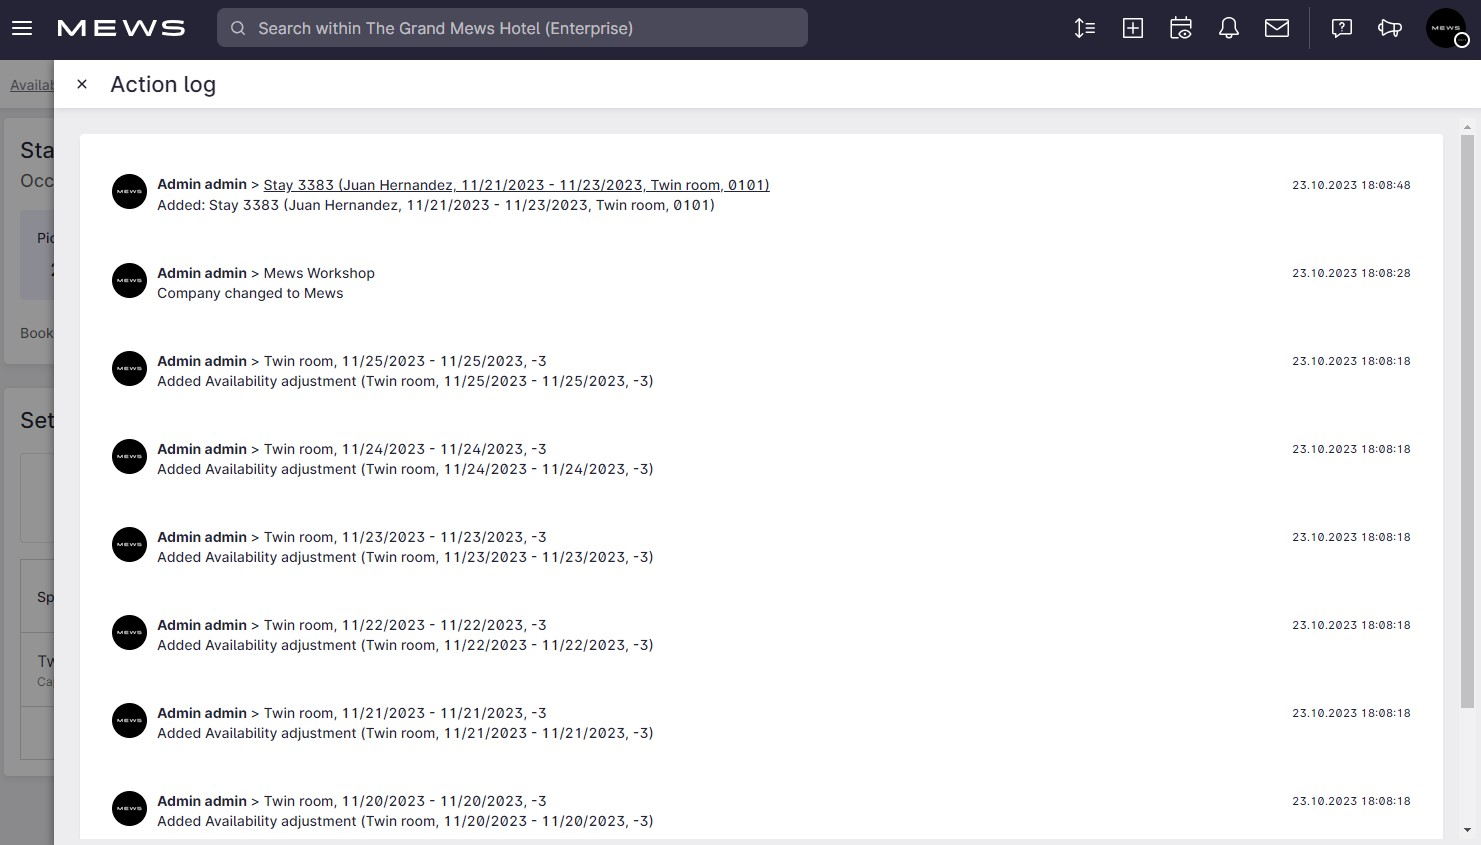1481x845 pixels.
Task: Open the reservations overview calendar icon
Action: pos(1180,28)
